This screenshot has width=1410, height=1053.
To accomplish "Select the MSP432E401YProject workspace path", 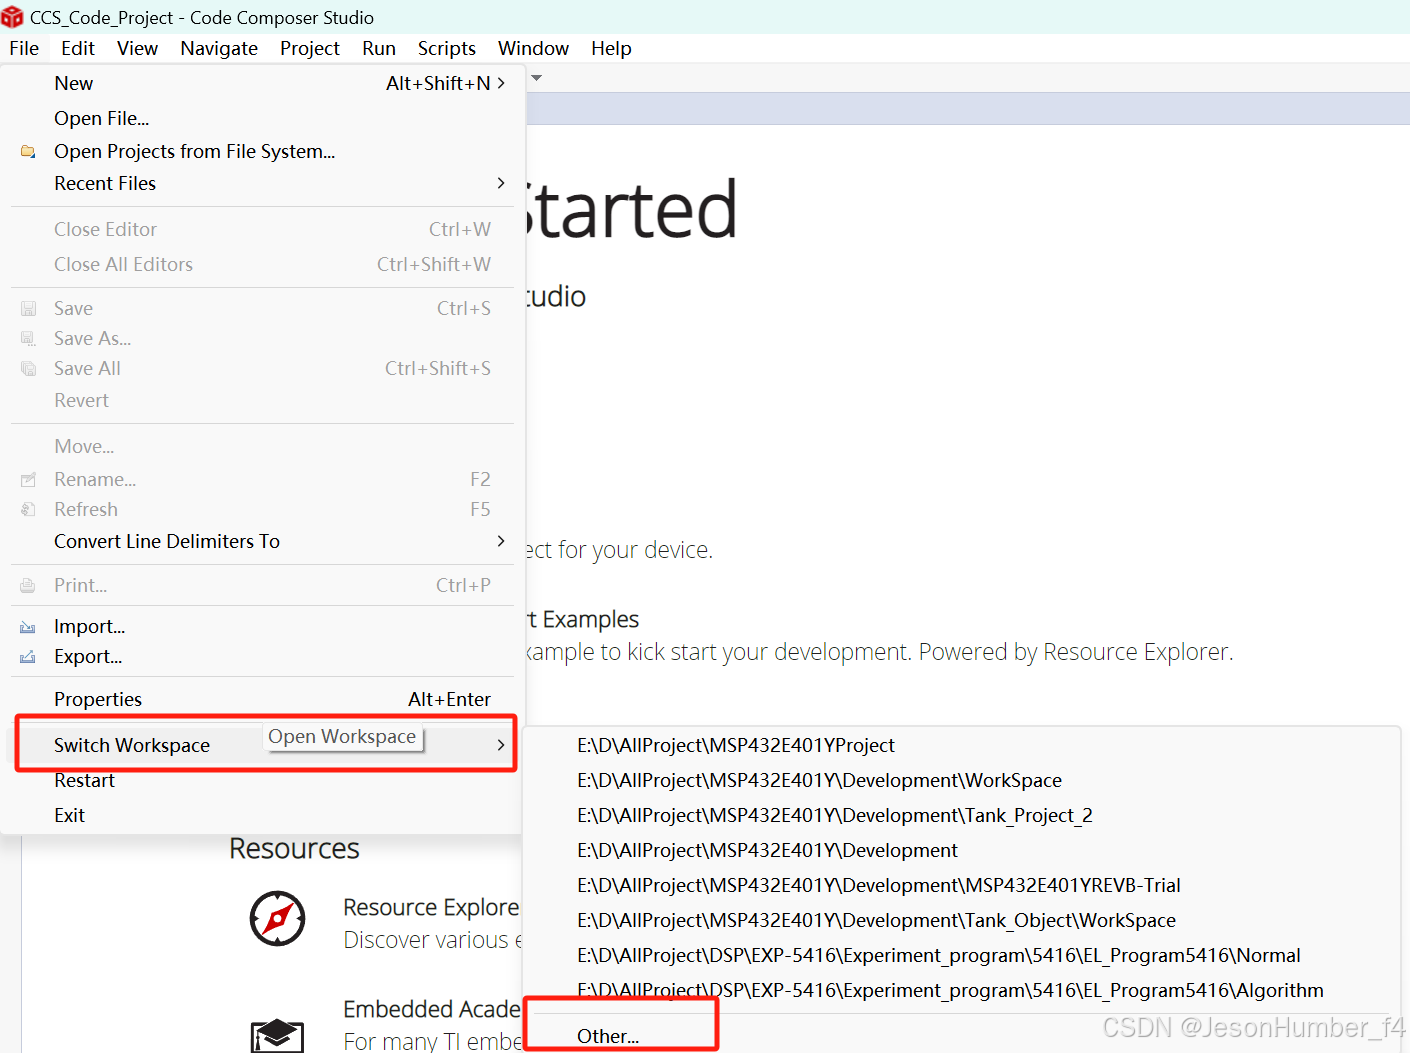I will 735,745.
